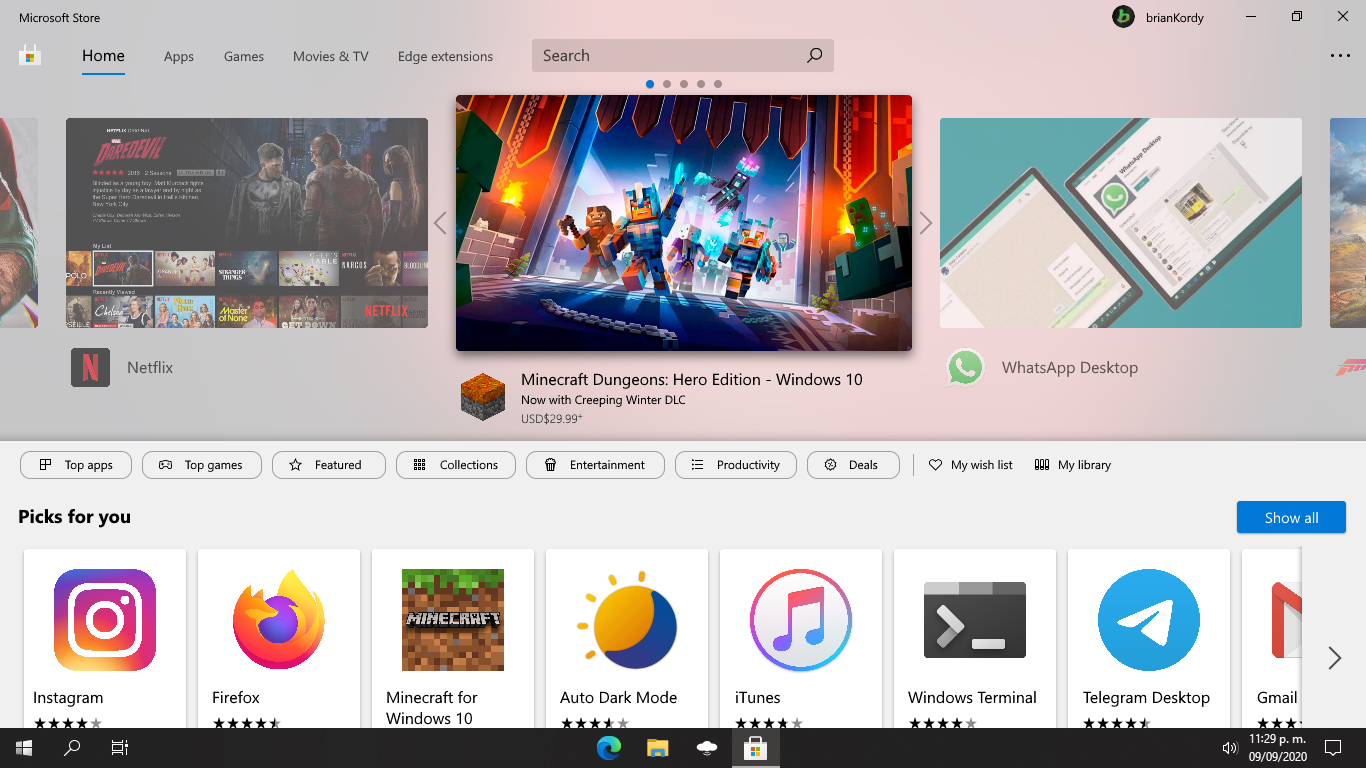
Task: Open the Minecraft for Windows 10 tile
Action: pos(453,638)
